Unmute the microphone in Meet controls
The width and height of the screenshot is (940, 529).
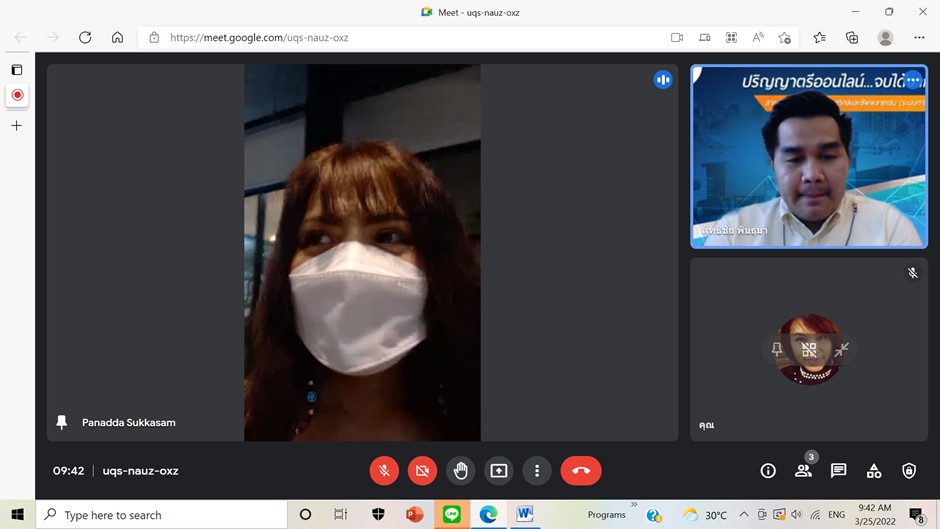coord(384,471)
